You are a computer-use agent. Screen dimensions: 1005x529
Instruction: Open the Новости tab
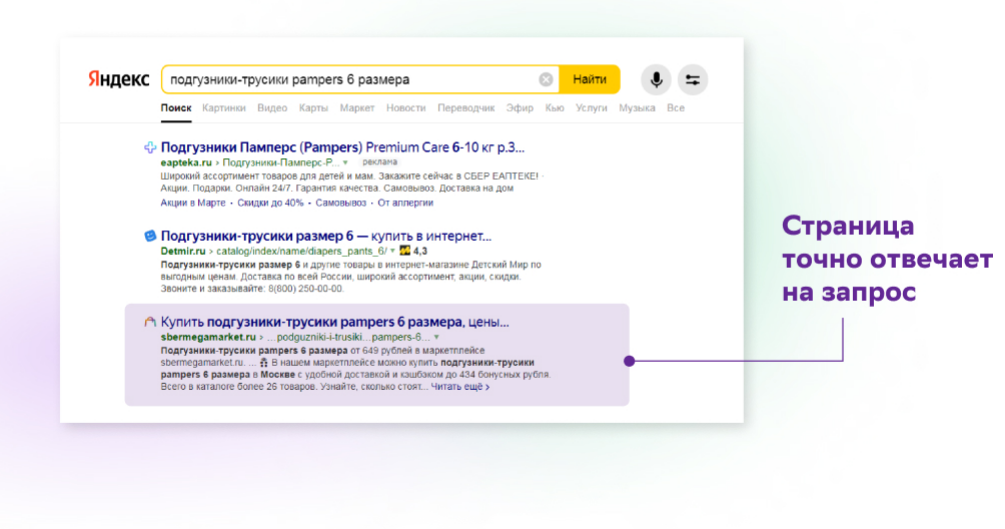[x=406, y=108]
